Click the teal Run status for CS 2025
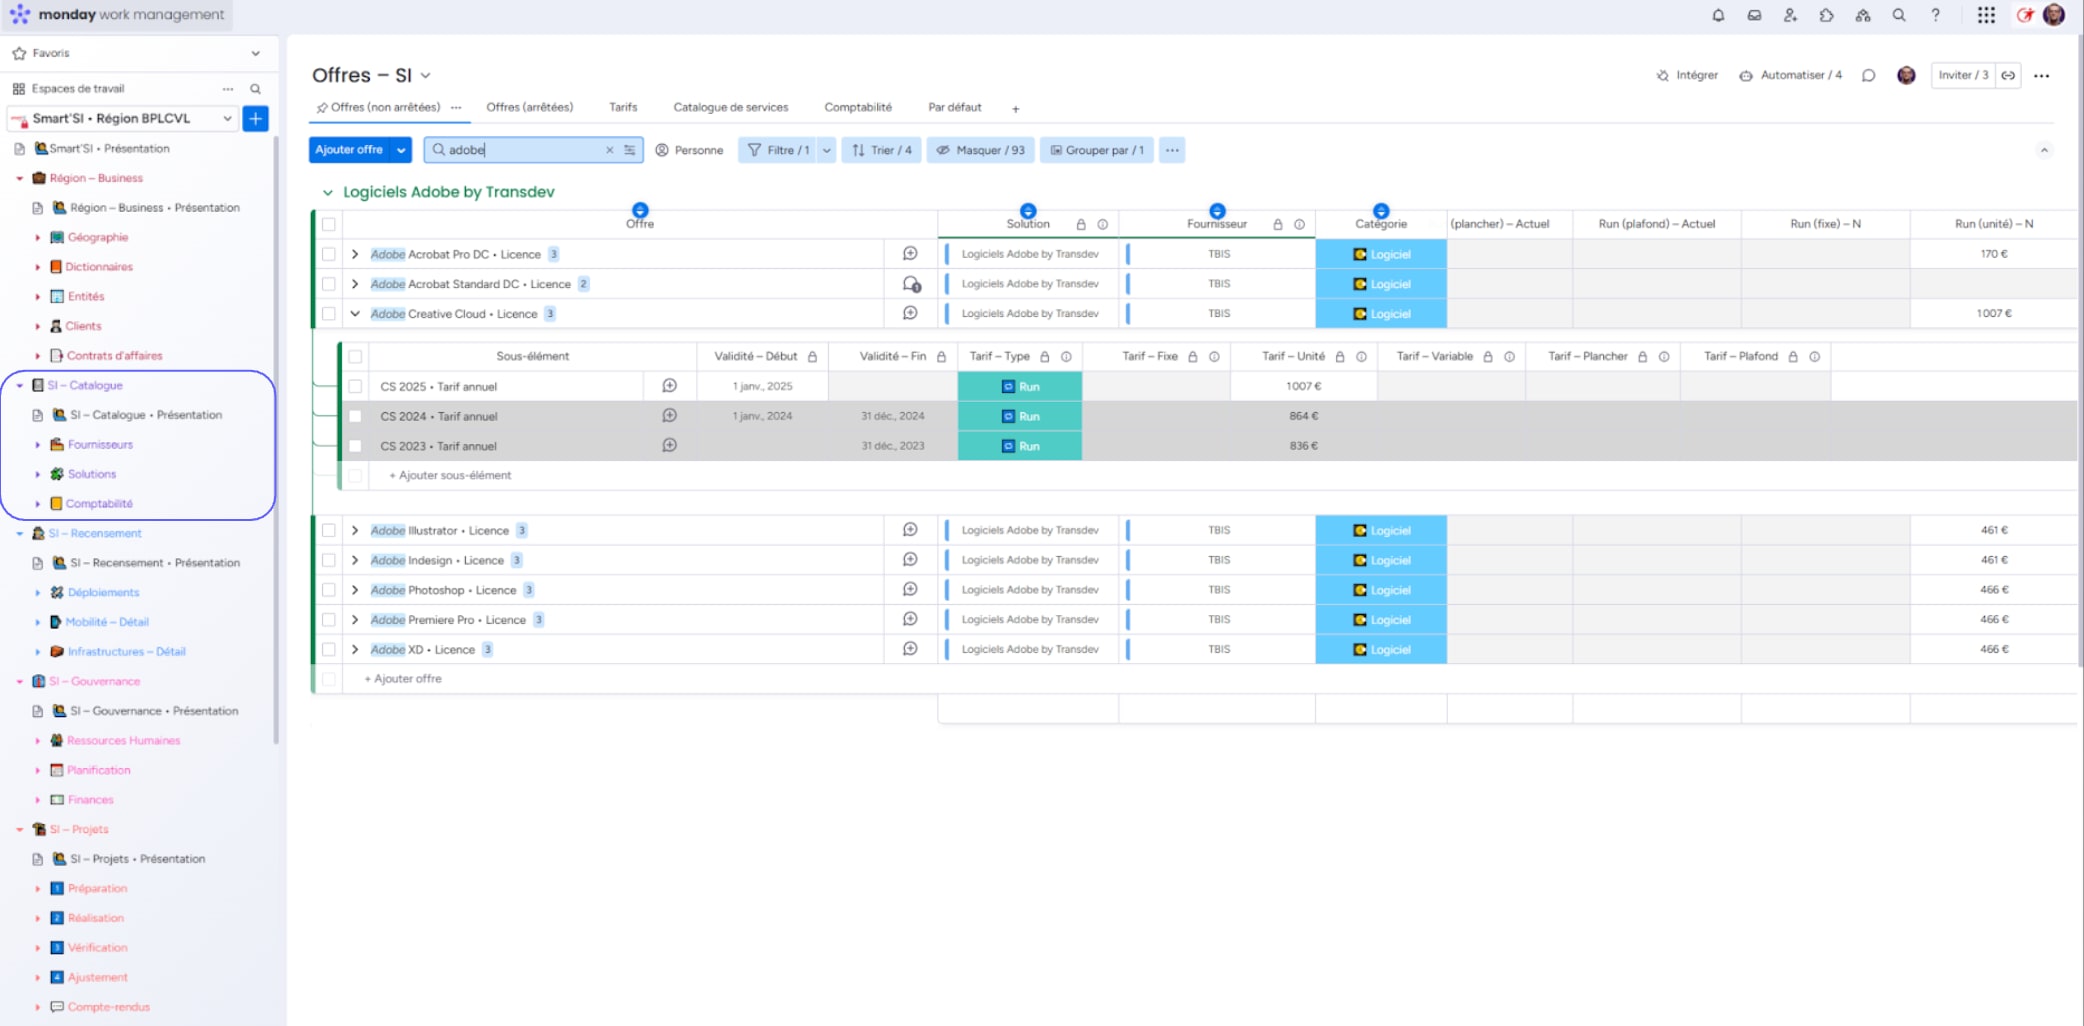Viewport: 2084px width, 1026px height. (x=1019, y=385)
